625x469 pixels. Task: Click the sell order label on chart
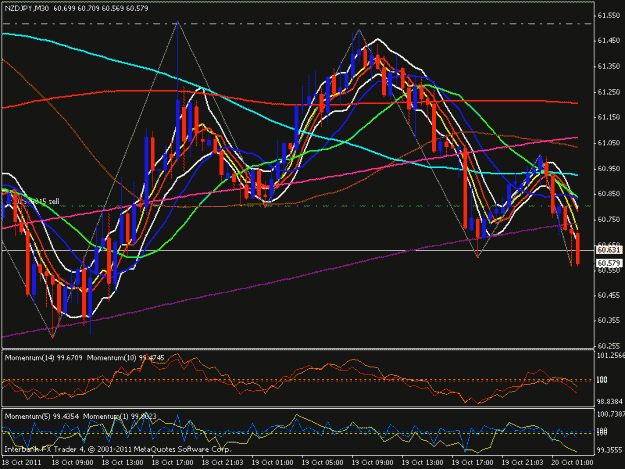click(39, 201)
